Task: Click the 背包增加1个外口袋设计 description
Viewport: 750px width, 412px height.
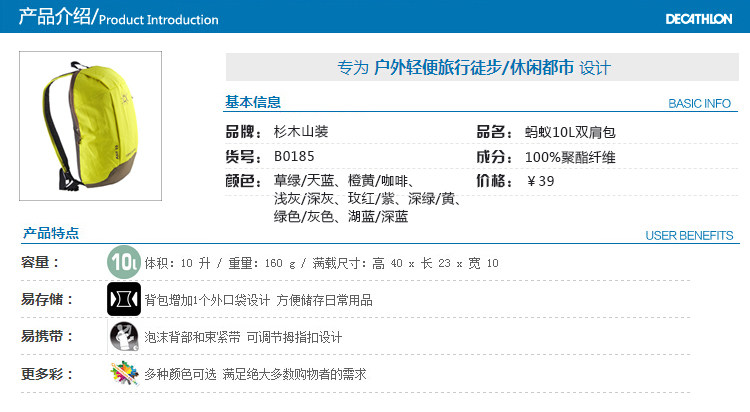Action: (258, 300)
